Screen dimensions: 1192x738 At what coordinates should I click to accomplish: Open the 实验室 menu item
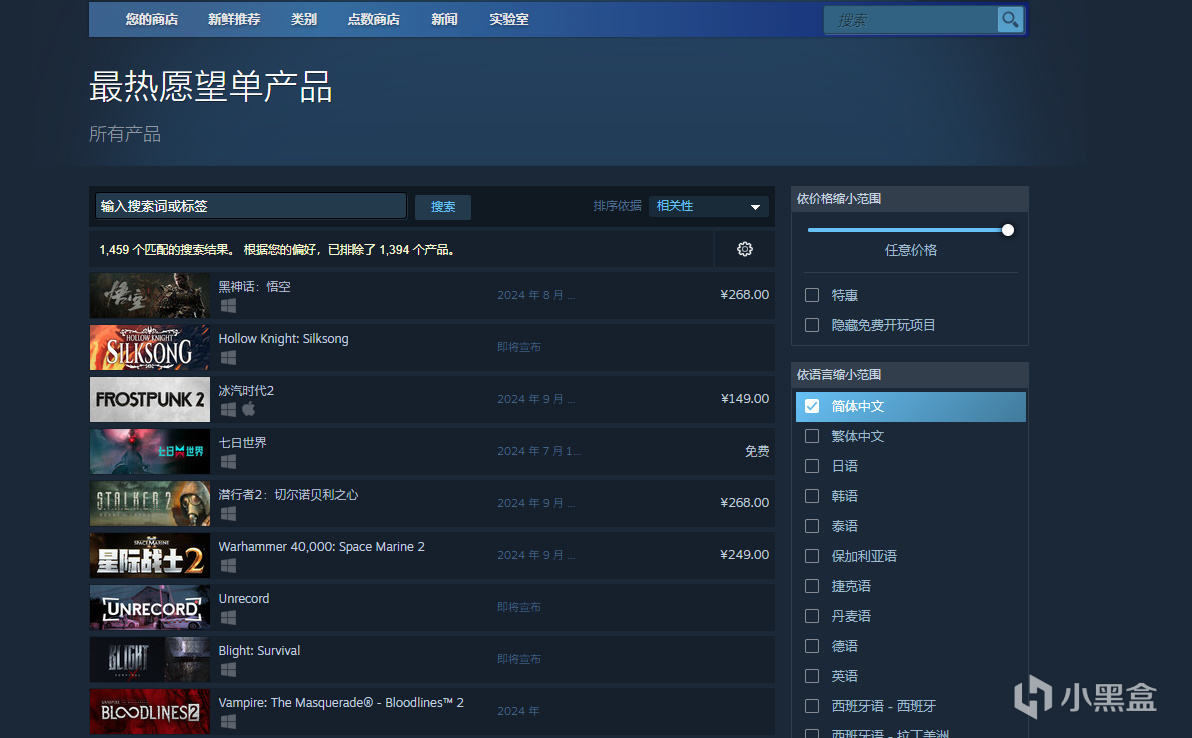pyautogui.click(x=509, y=20)
